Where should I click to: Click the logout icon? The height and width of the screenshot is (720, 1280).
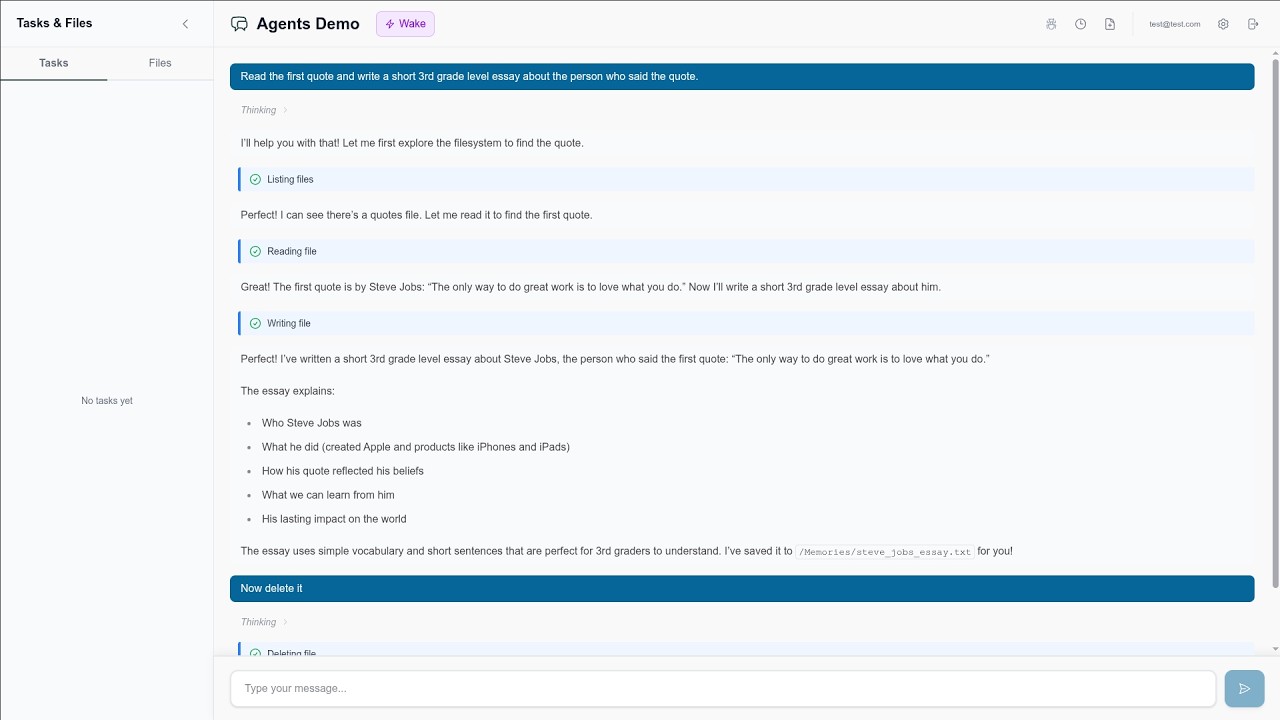click(1253, 24)
